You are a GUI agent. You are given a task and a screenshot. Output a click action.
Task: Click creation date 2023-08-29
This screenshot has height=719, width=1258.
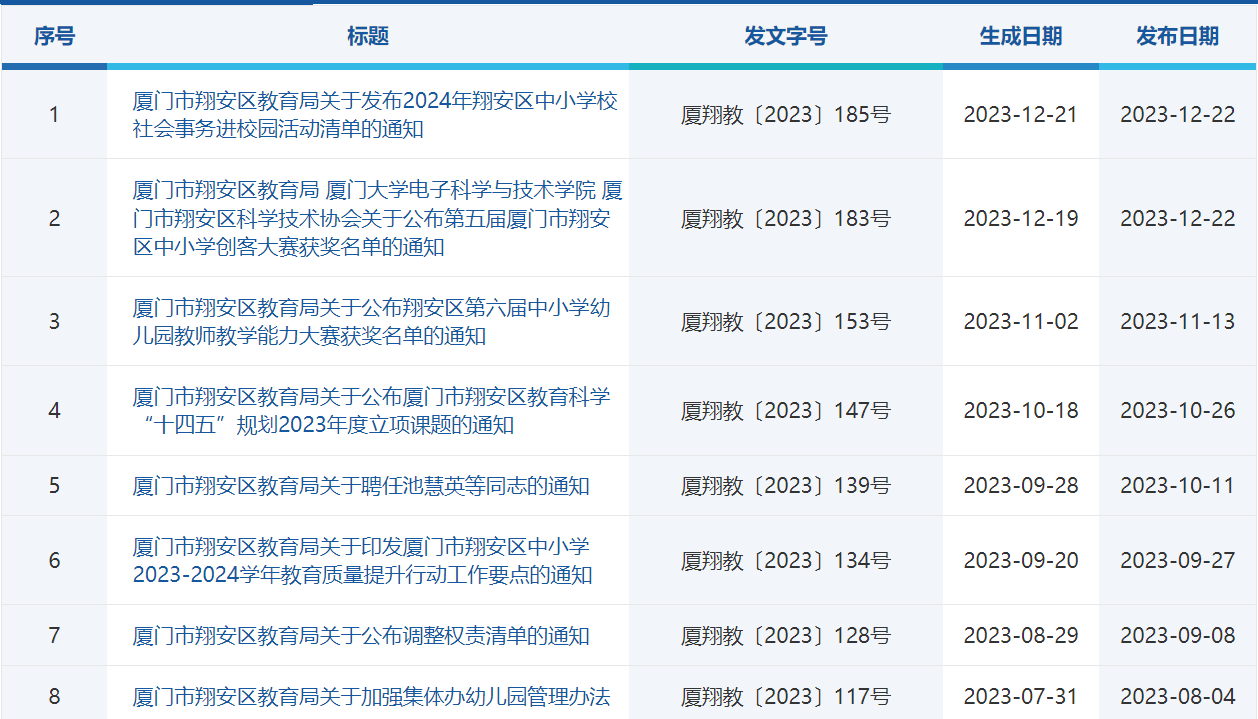(x=1021, y=636)
